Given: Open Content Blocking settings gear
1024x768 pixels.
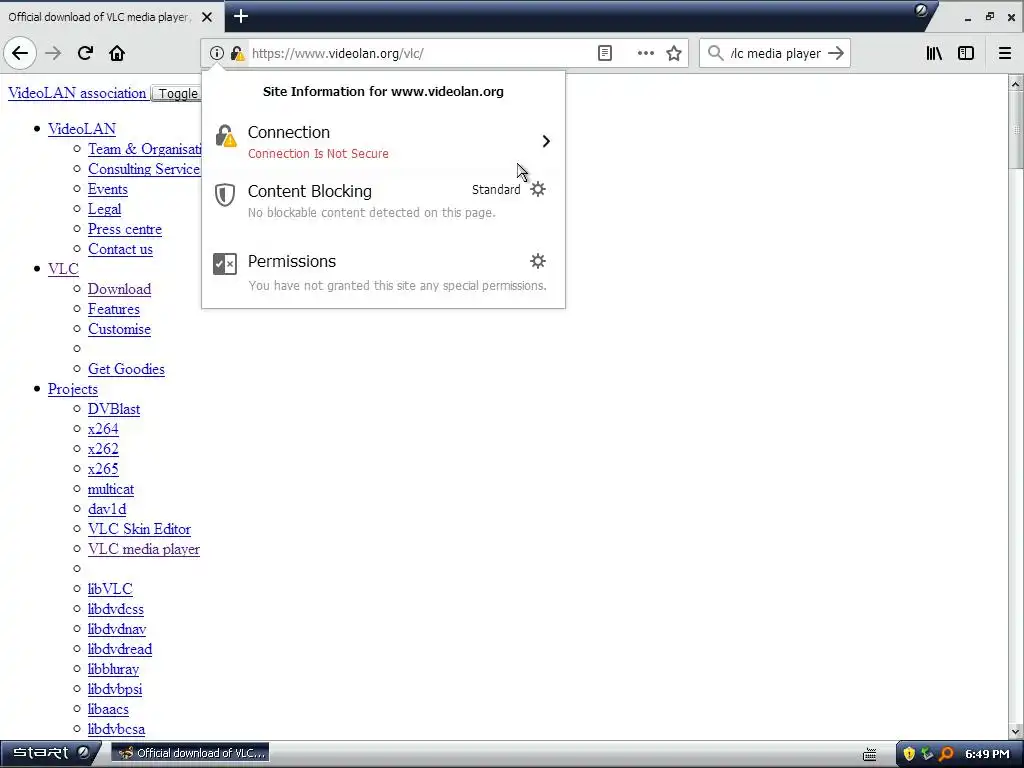Looking at the screenshot, I should (537, 189).
